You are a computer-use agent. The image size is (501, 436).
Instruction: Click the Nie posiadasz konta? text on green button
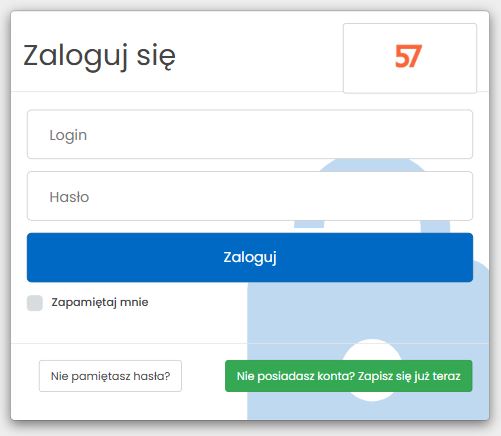[x=296, y=376]
